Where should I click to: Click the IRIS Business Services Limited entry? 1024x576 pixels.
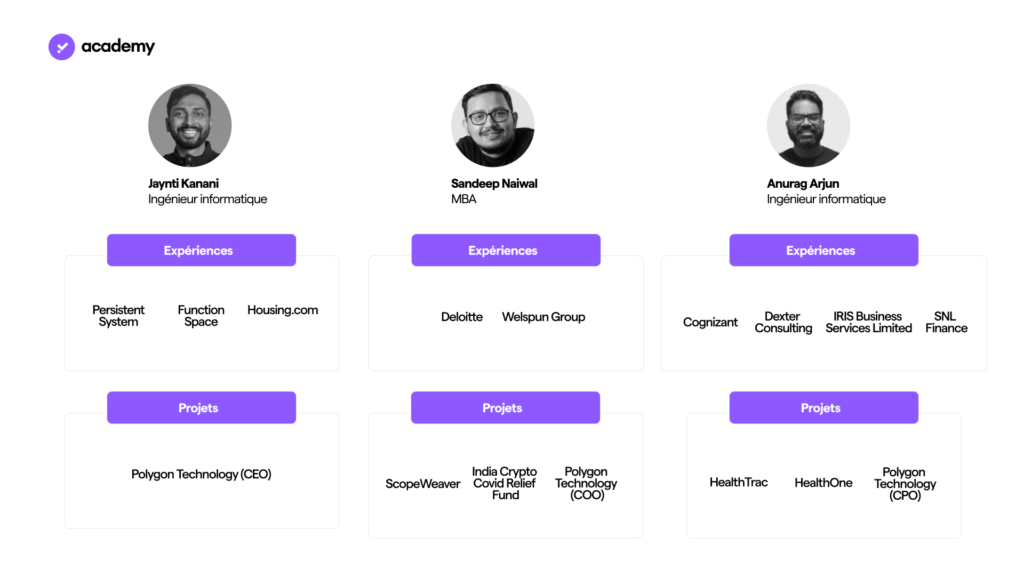(x=869, y=322)
